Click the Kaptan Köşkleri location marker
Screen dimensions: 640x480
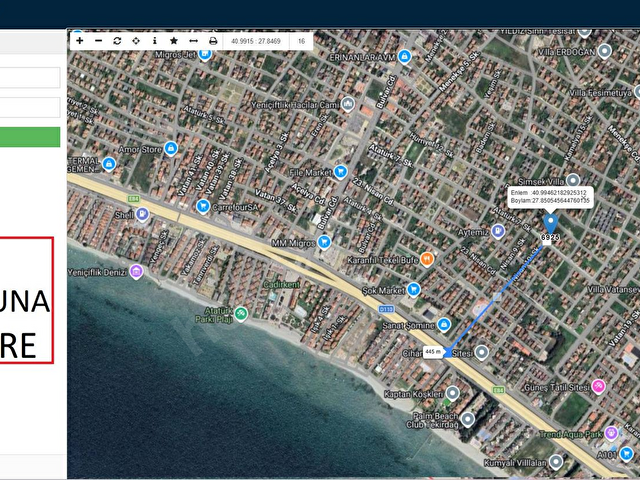(452, 393)
